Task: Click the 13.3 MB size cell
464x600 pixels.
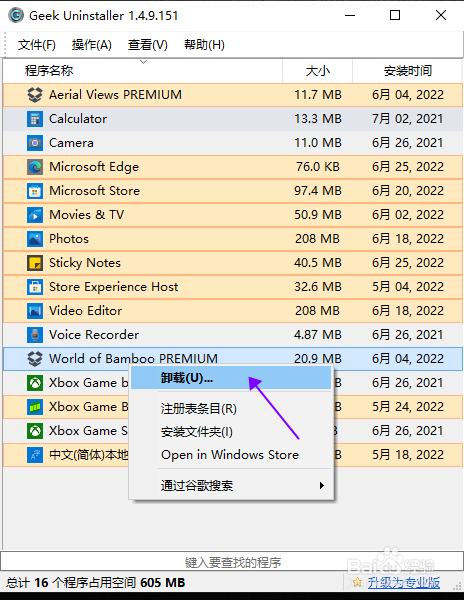Action: coord(317,119)
